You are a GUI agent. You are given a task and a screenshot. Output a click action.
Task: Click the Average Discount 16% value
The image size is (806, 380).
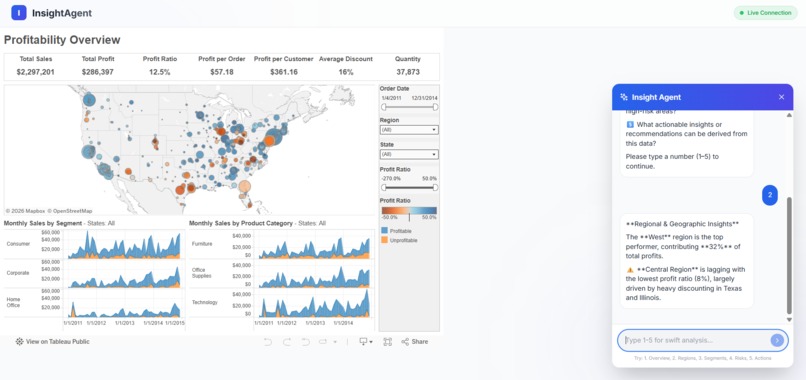(346, 72)
